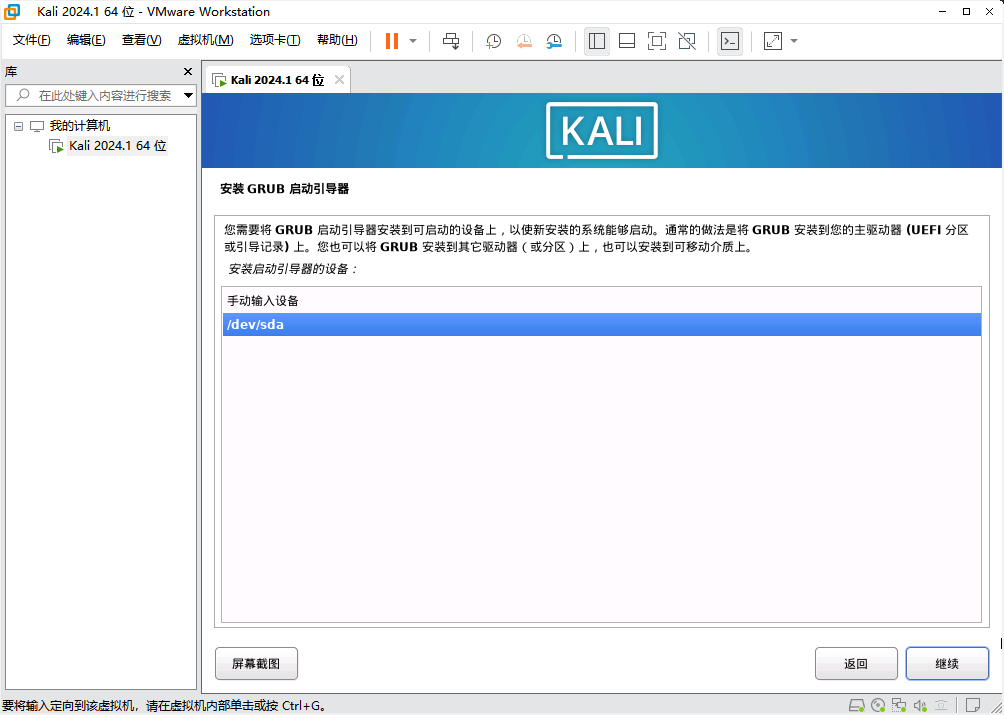Click the CD/DVD drive status icon
This screenshot has width=1004, height=715.
point(878,705)
